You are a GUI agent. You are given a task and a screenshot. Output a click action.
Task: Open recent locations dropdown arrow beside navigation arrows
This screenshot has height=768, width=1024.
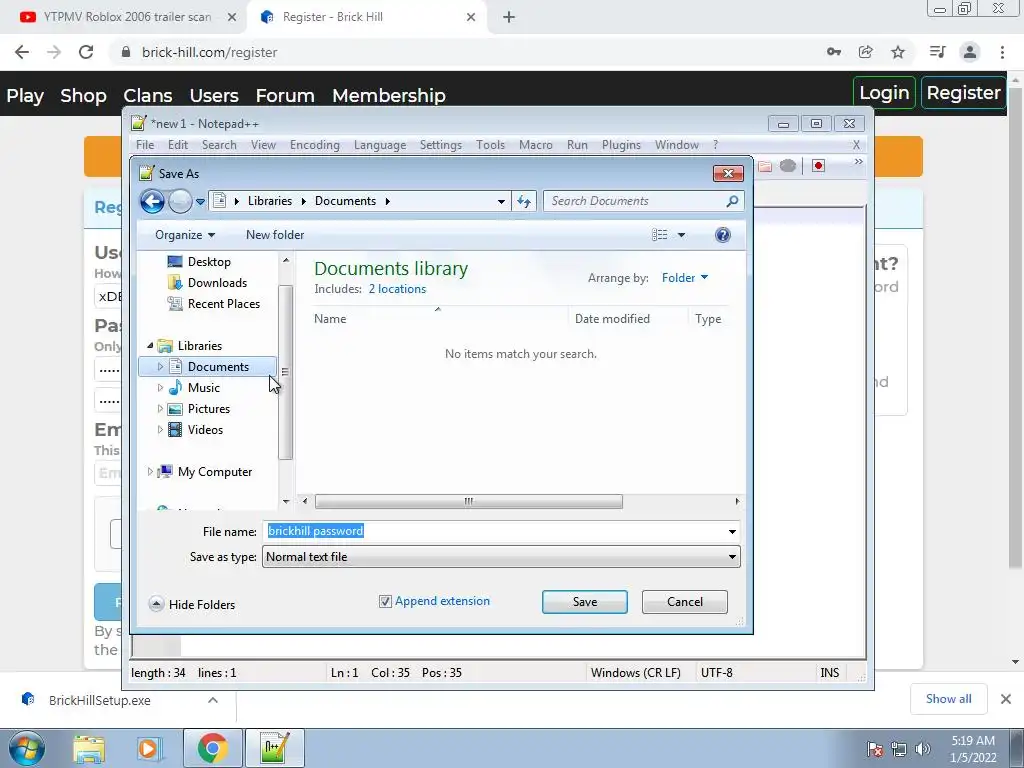point(200,202)
